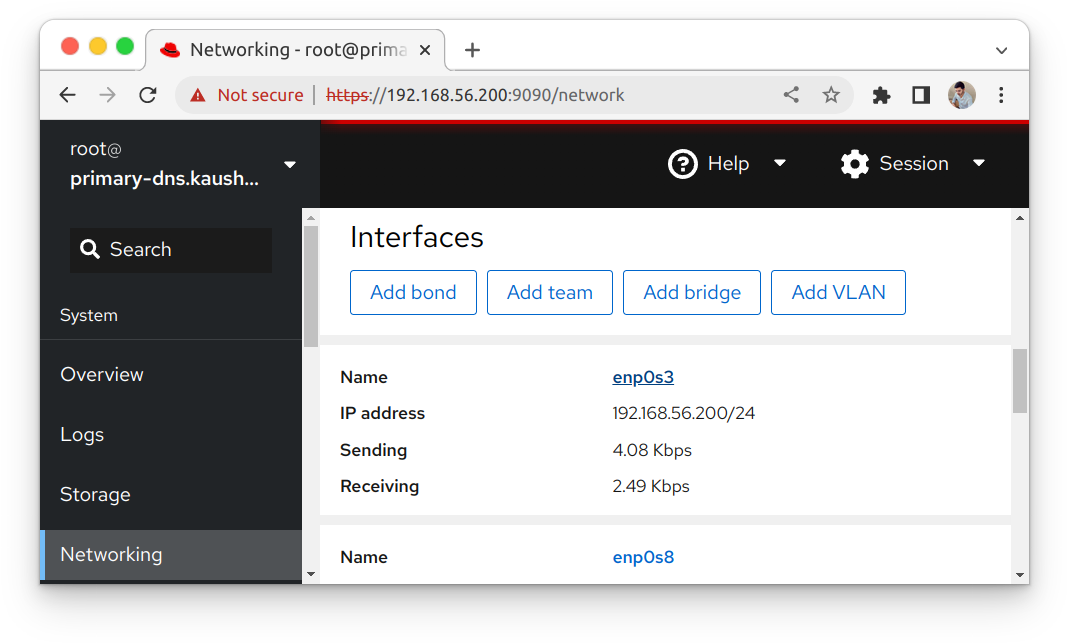Click the search magnifier in the sidebar
The image size is (1067, 643).
tap(90, 249)
